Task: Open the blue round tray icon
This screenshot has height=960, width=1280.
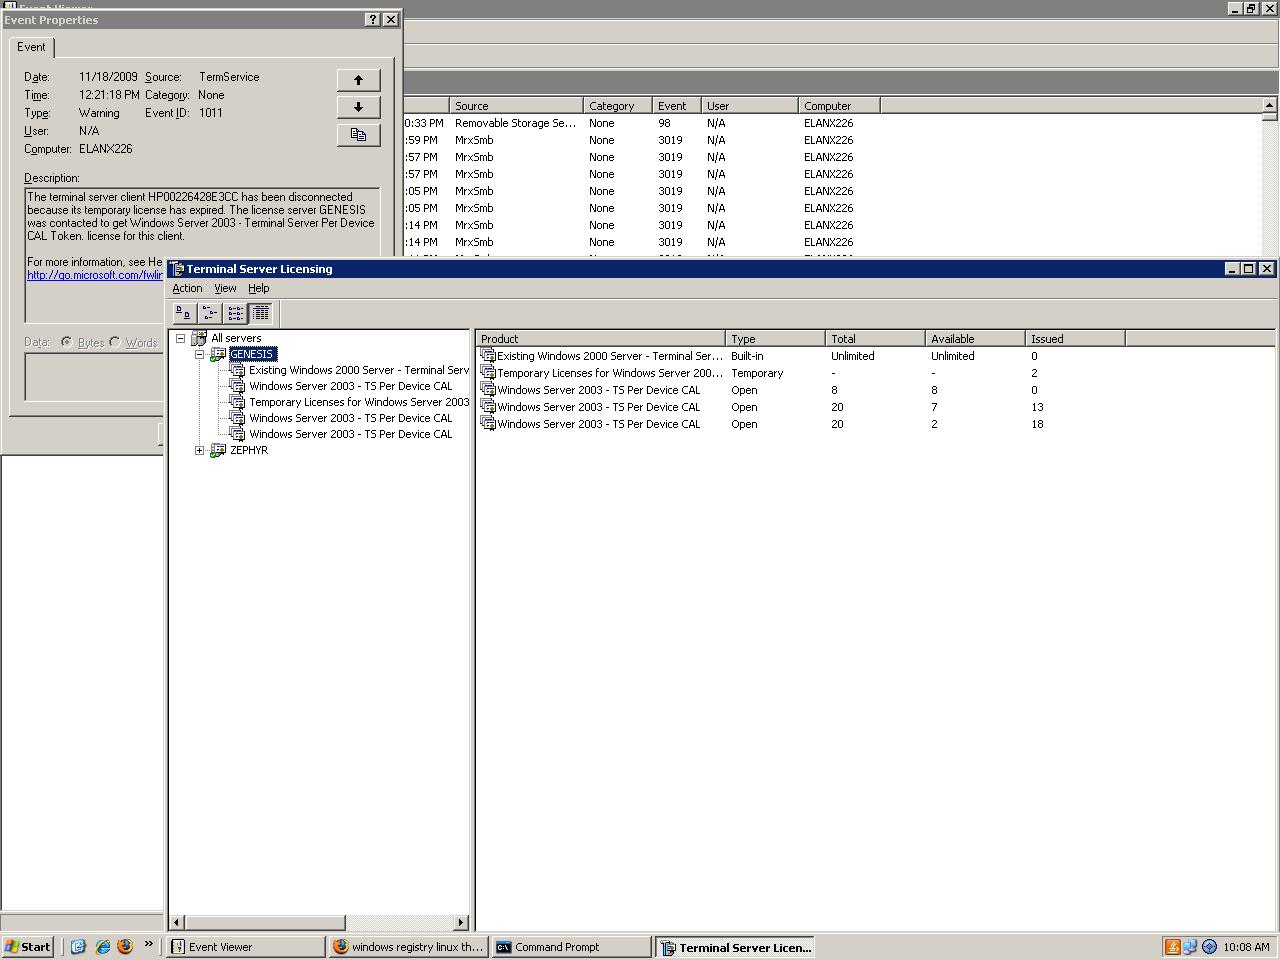Action: point(1209,946)
